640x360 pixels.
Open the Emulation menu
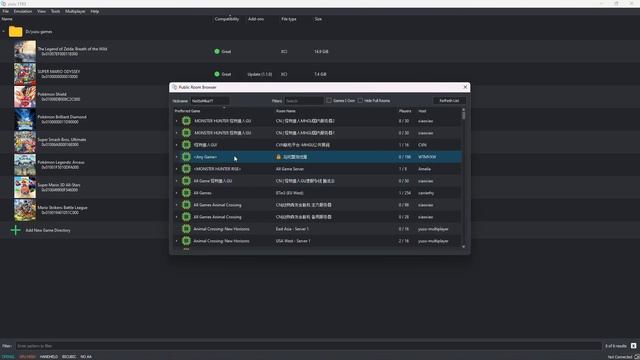[23, 11]
